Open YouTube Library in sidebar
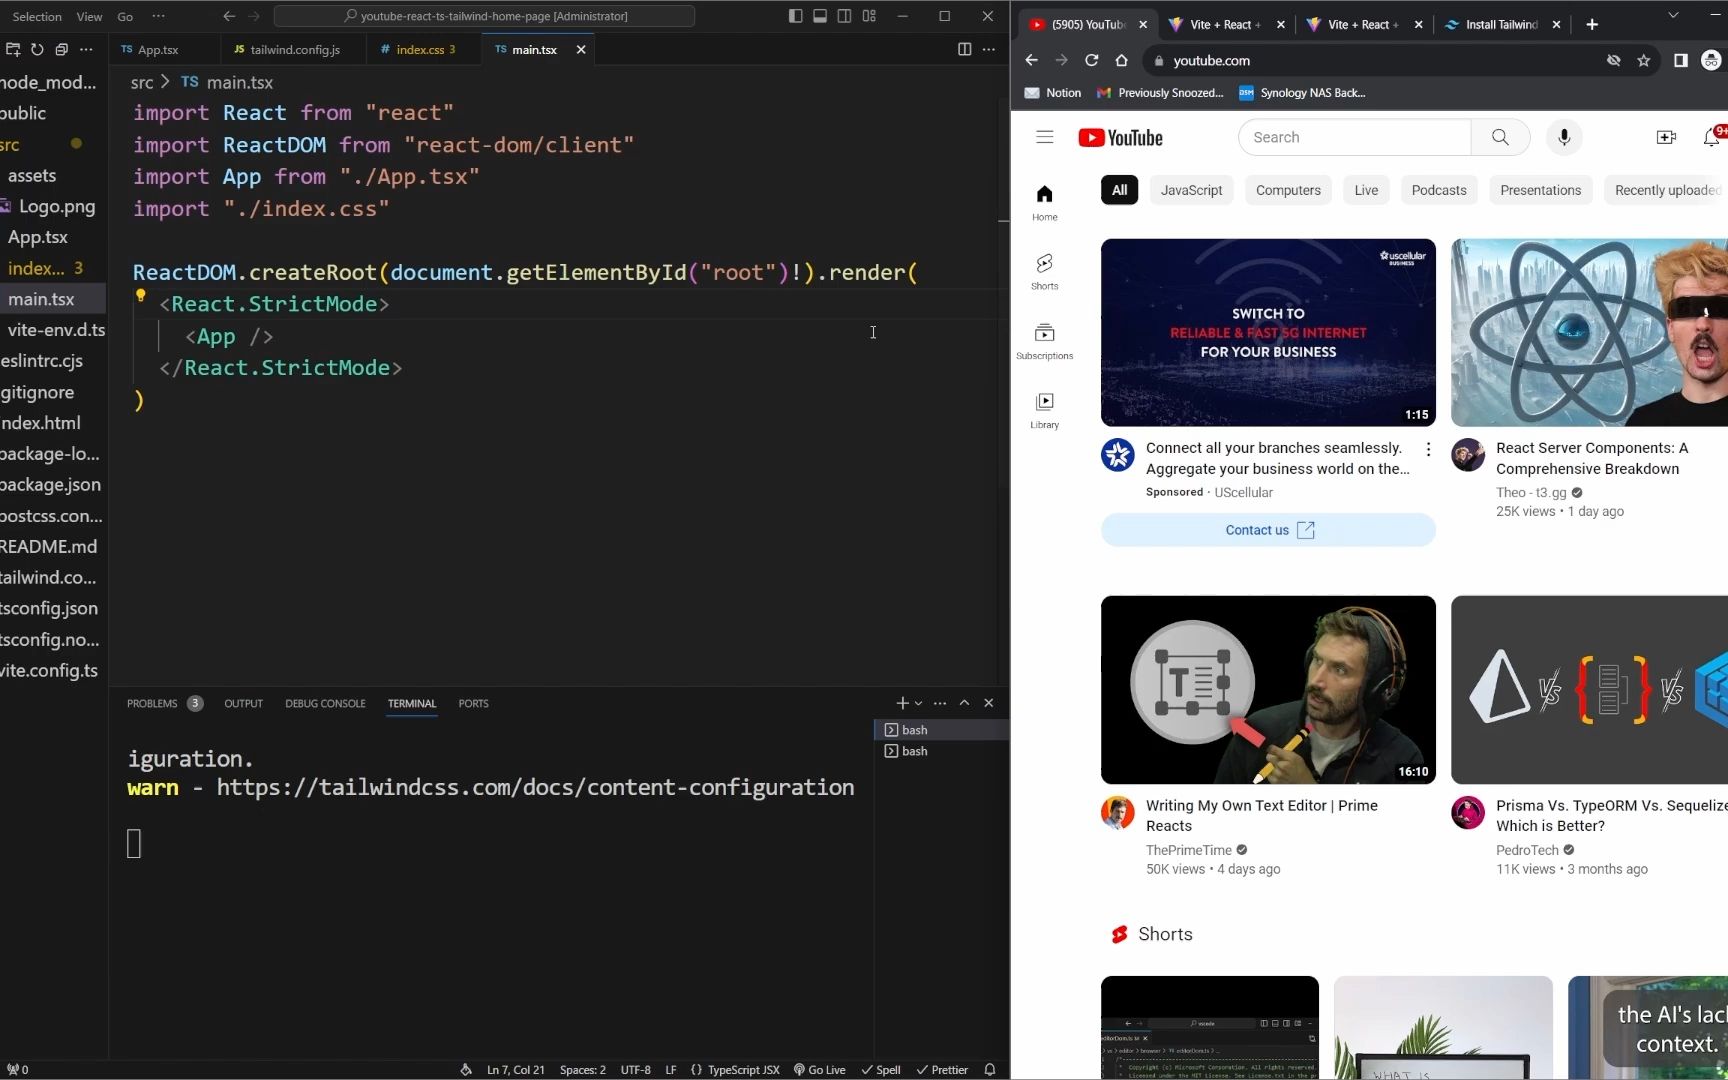The height and width of the screenshot is (1080, 1728). tap(1045, 410)
